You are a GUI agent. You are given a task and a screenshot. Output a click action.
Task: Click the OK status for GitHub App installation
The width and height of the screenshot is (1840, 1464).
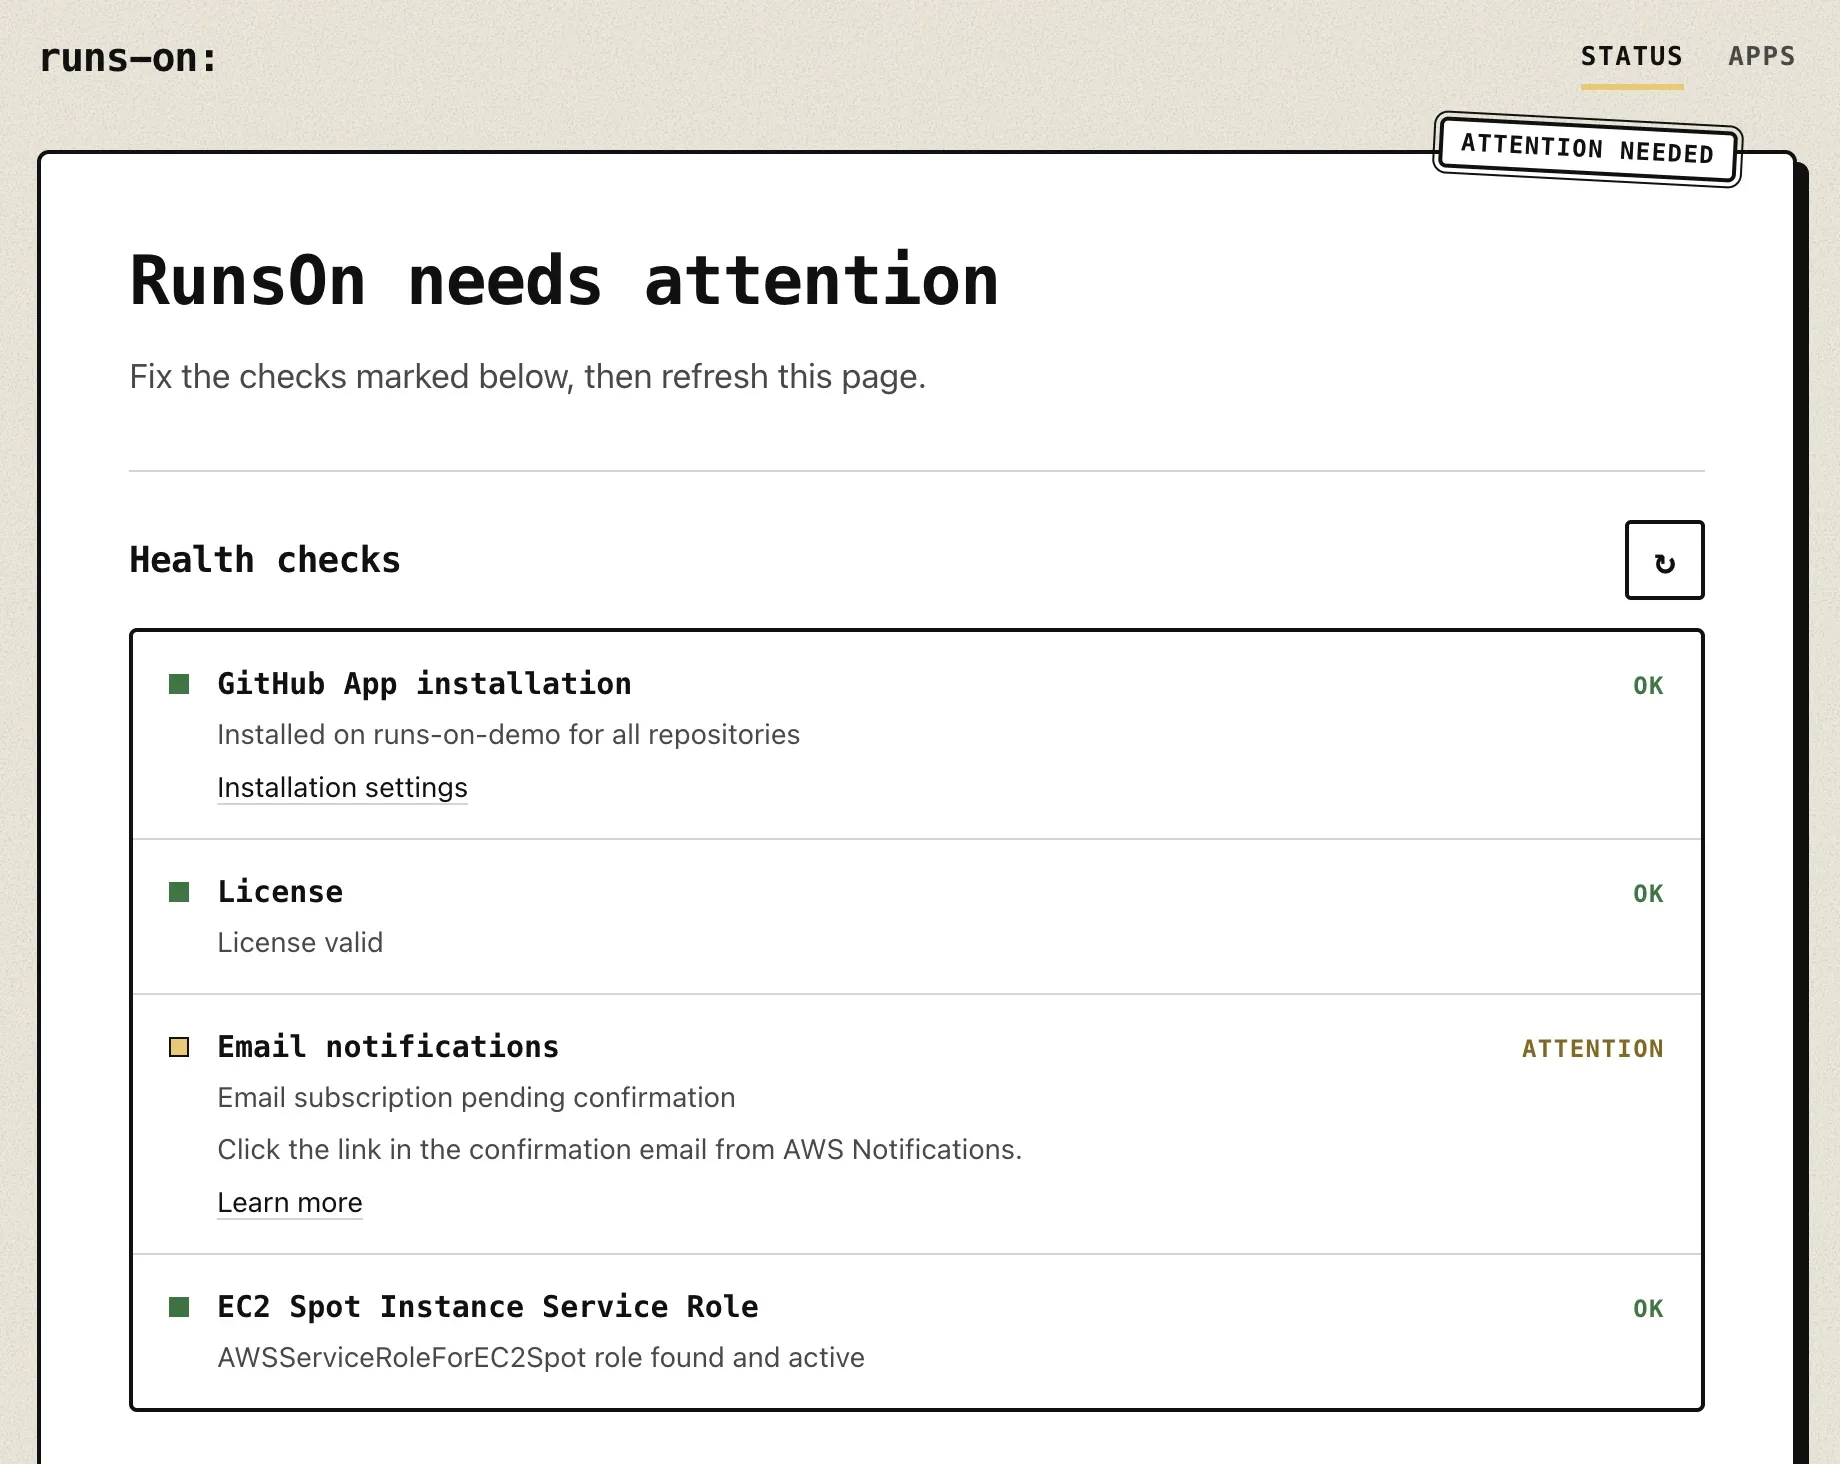tap(1648, 686)
